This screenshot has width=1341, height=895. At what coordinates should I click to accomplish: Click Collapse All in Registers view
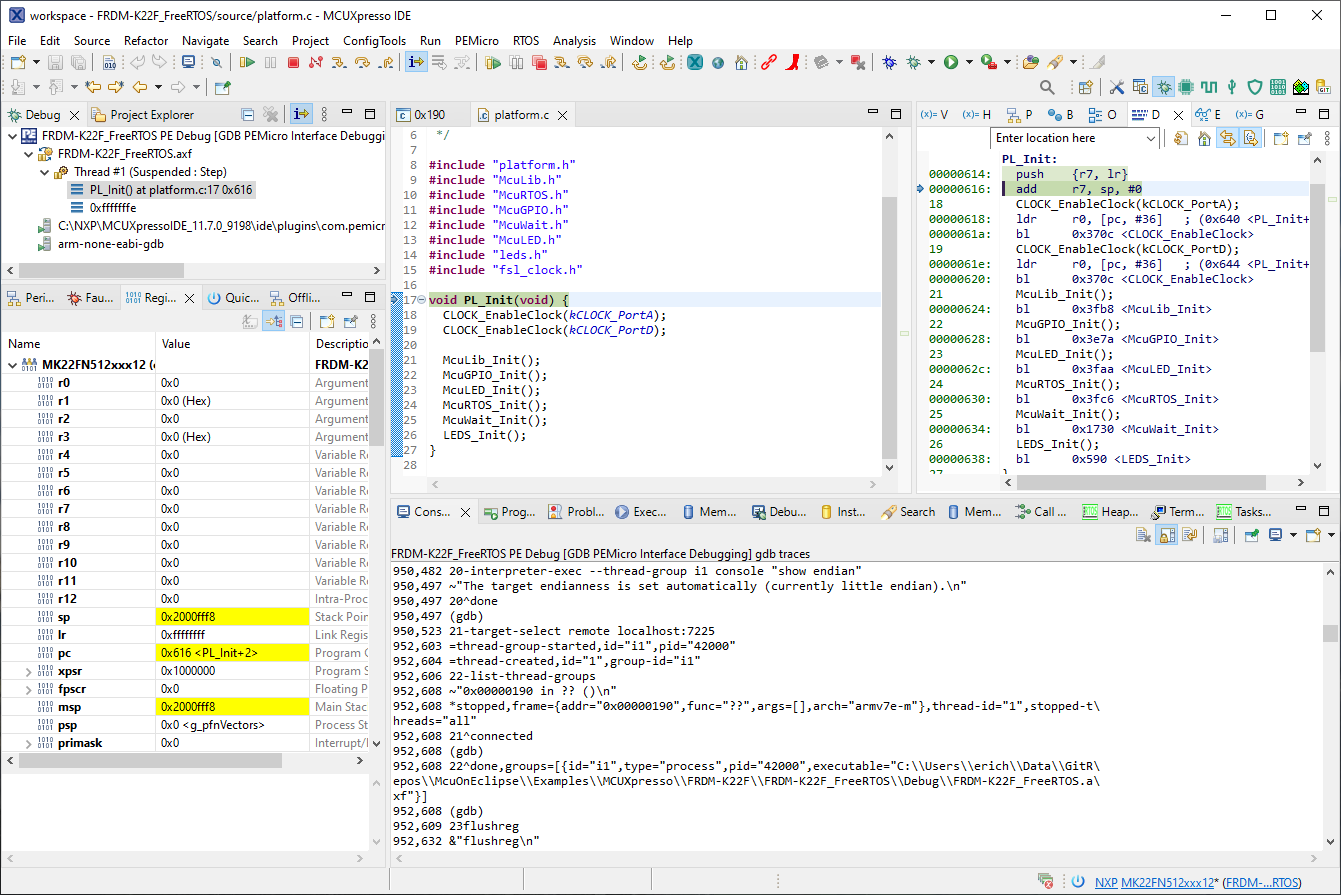(x=296, y=321)
